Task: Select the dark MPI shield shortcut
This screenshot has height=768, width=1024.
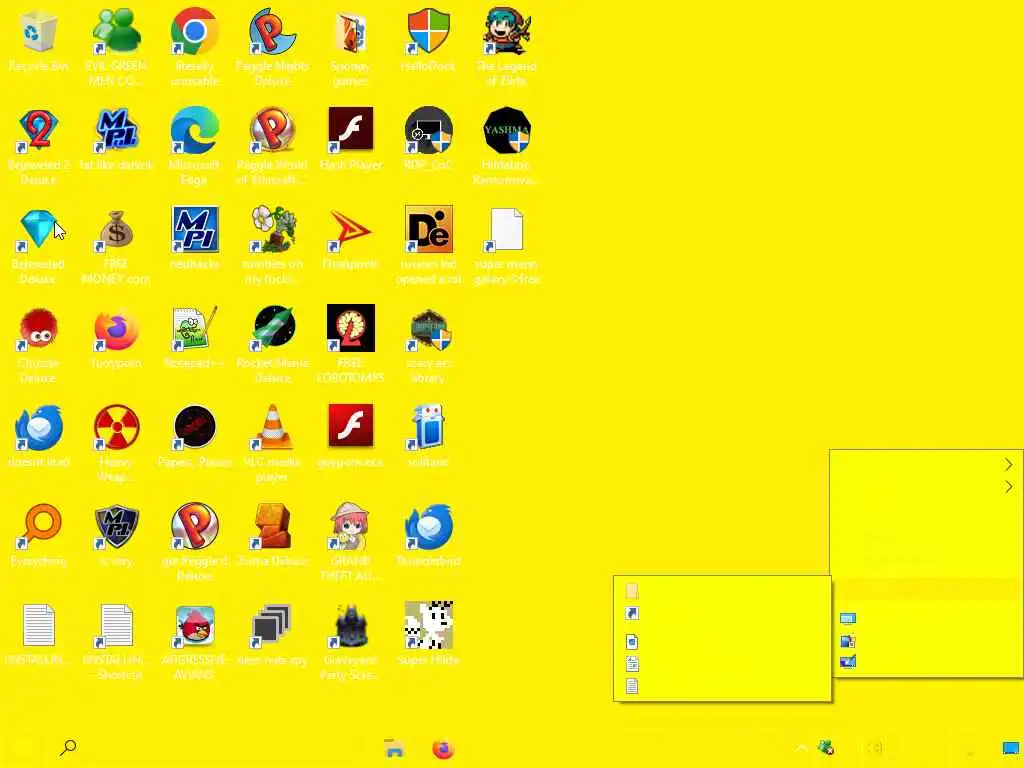Action: click(116, 526)
